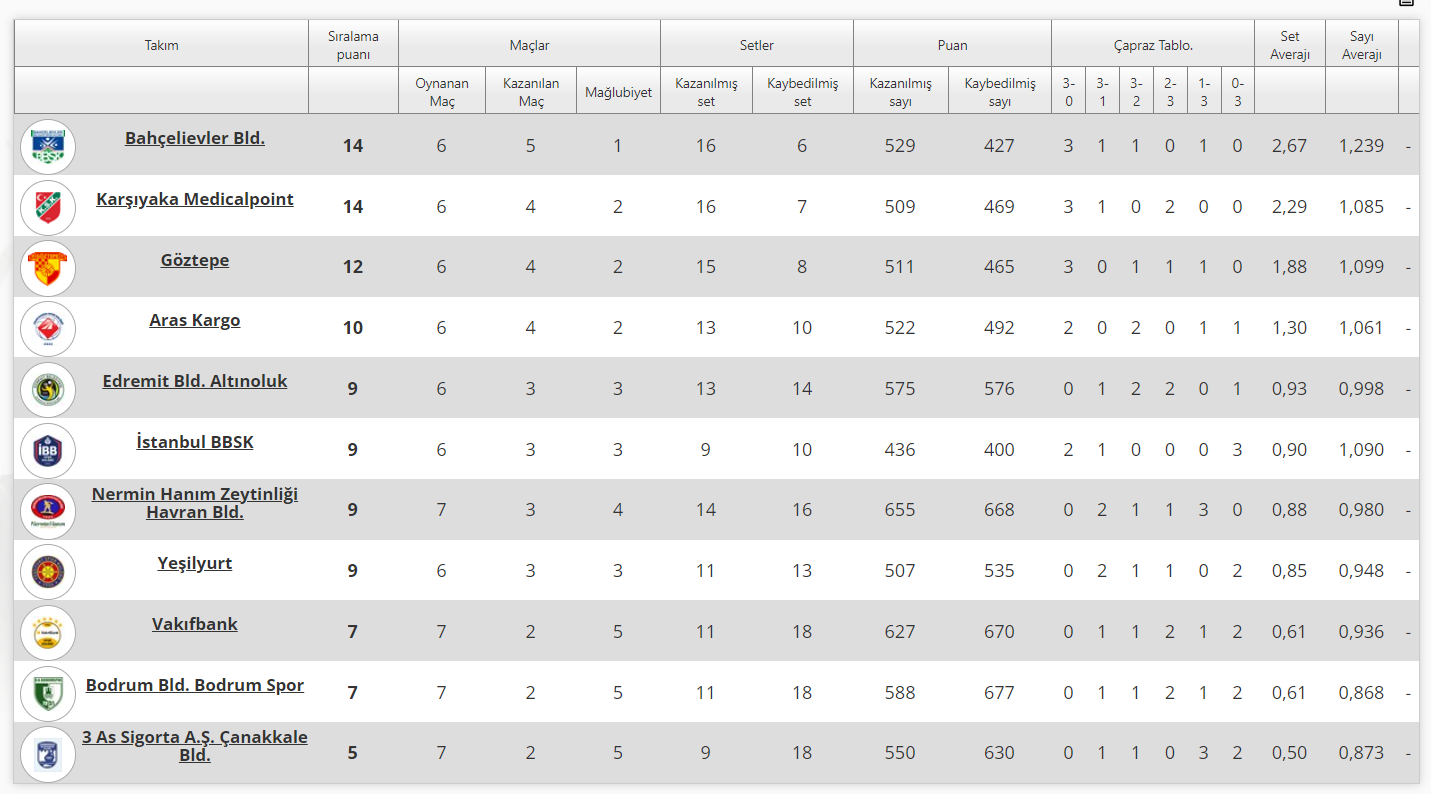The height and width of the screenshot is (794, 1431).
Task: Select Göztepe's ranking points value 12
Action: tap(353, 267)
